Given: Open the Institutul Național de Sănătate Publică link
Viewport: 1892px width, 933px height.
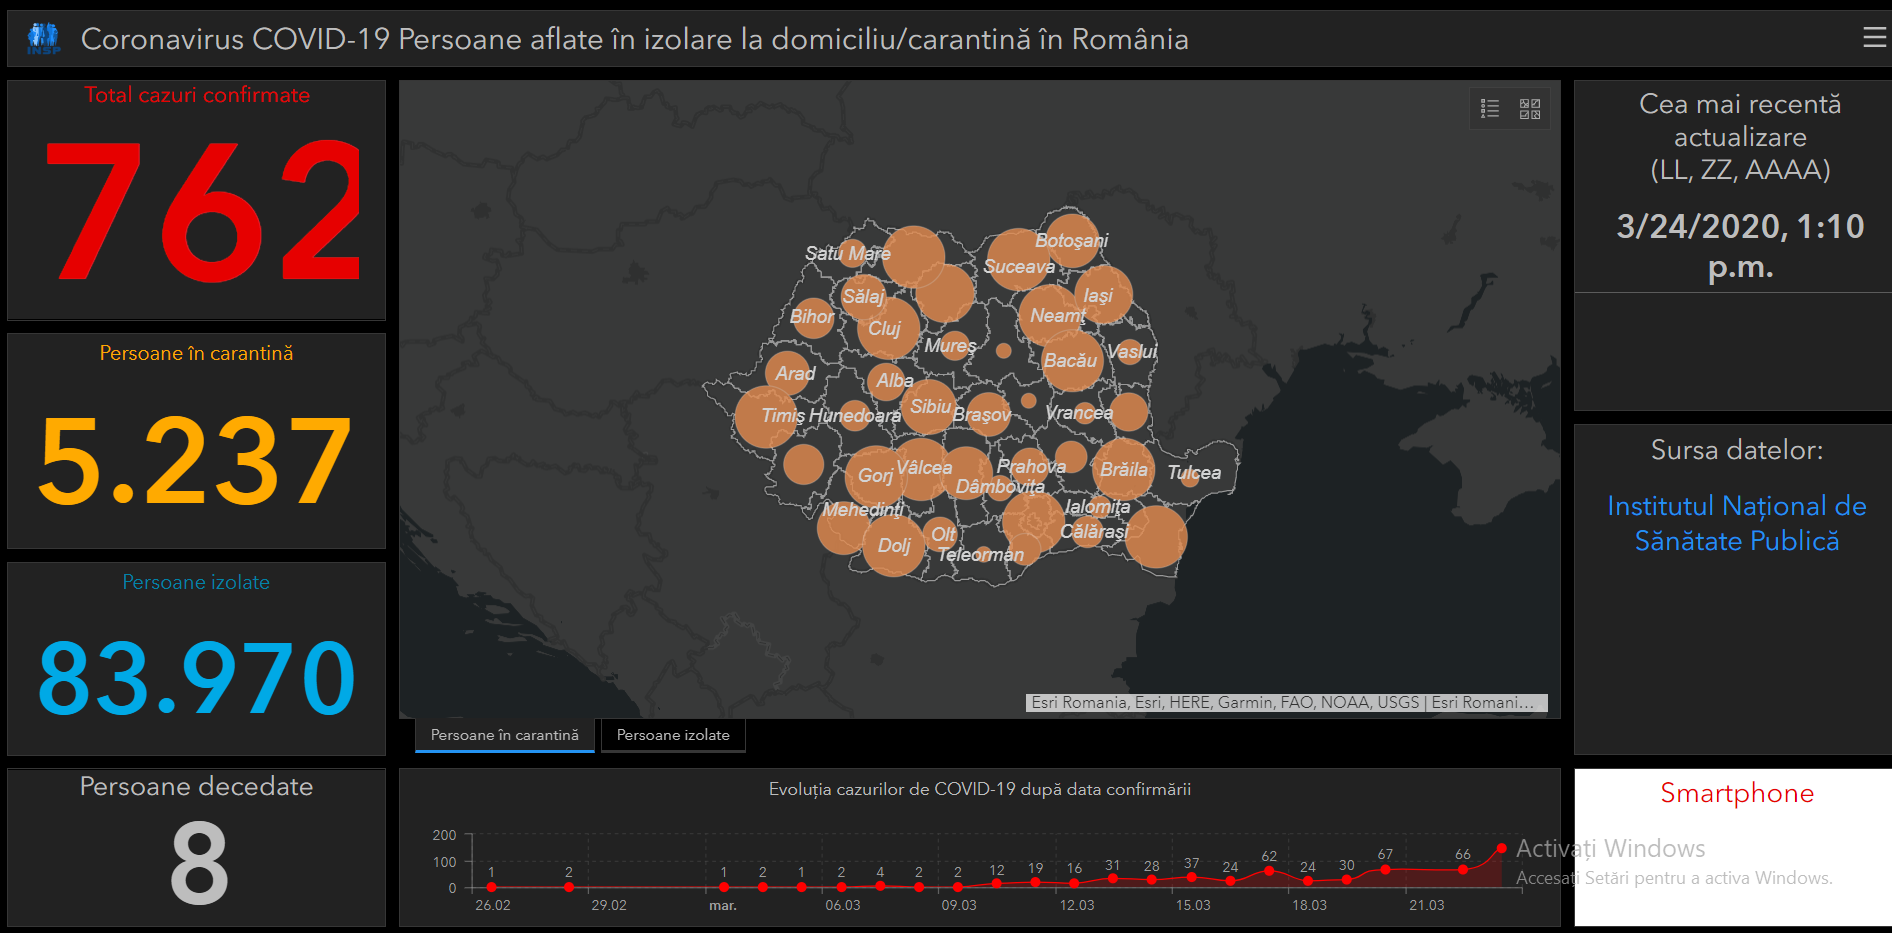Looking at the screenshot, I should coord(1736,523).
